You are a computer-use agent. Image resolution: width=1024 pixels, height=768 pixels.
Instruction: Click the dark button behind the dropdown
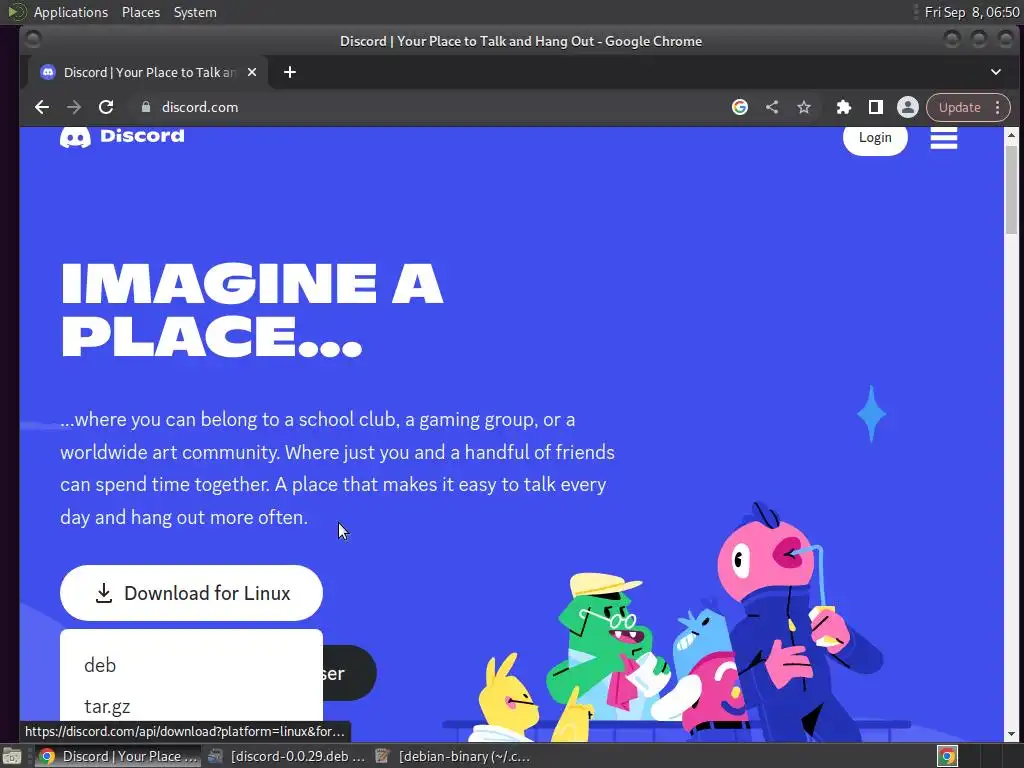[349, 673]
